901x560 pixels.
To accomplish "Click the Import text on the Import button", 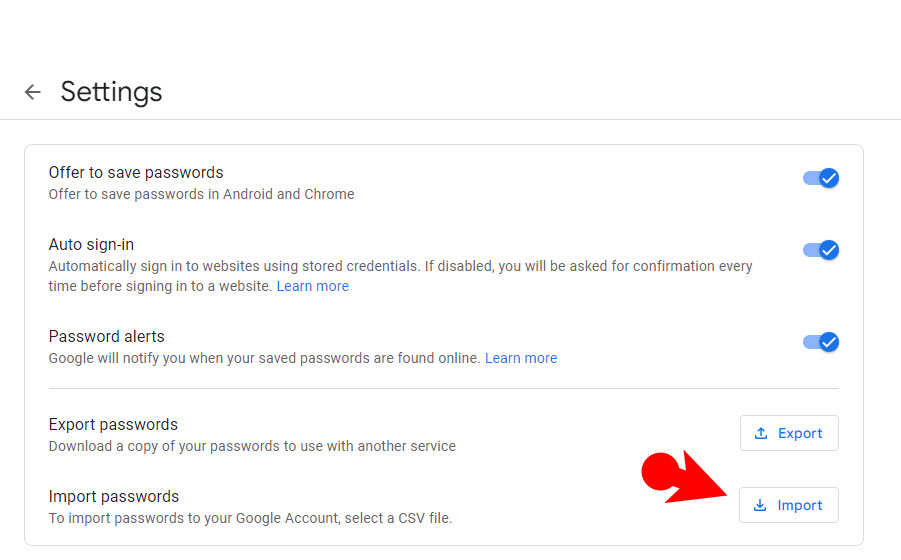I will pyautogui.click(x=800, y=505).
